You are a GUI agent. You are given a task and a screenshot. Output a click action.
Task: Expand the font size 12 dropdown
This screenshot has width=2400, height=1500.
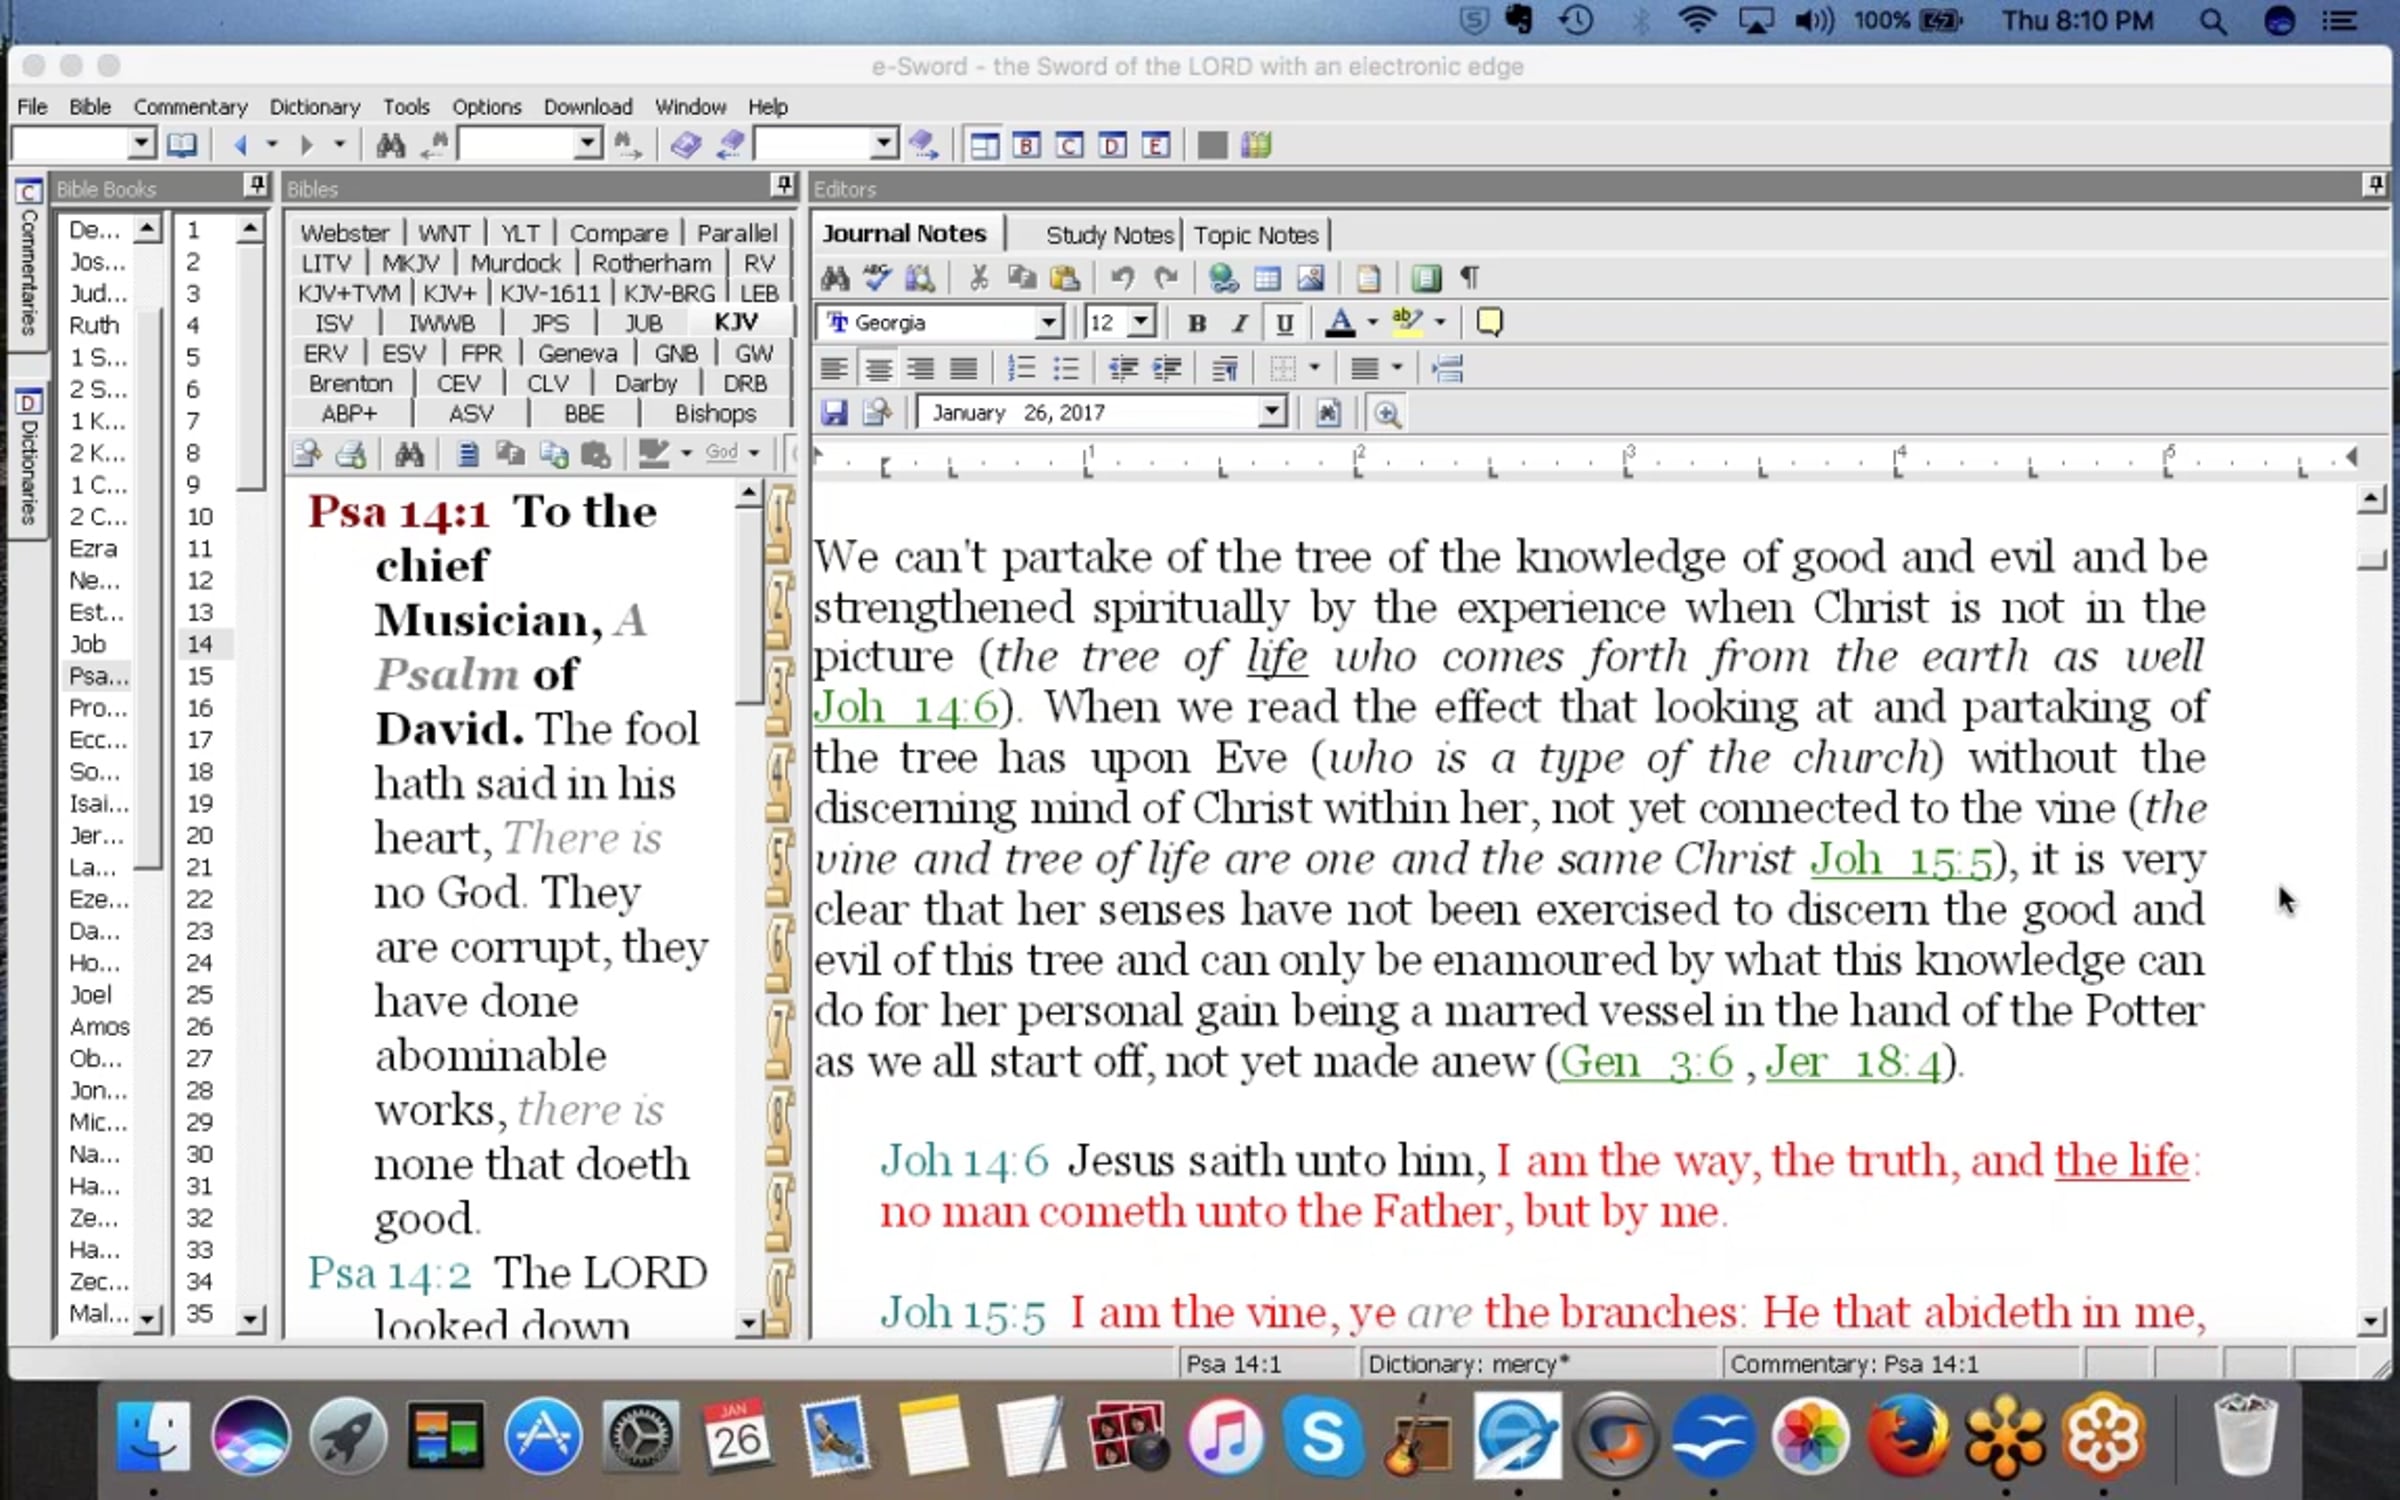tap(1141, 322)
